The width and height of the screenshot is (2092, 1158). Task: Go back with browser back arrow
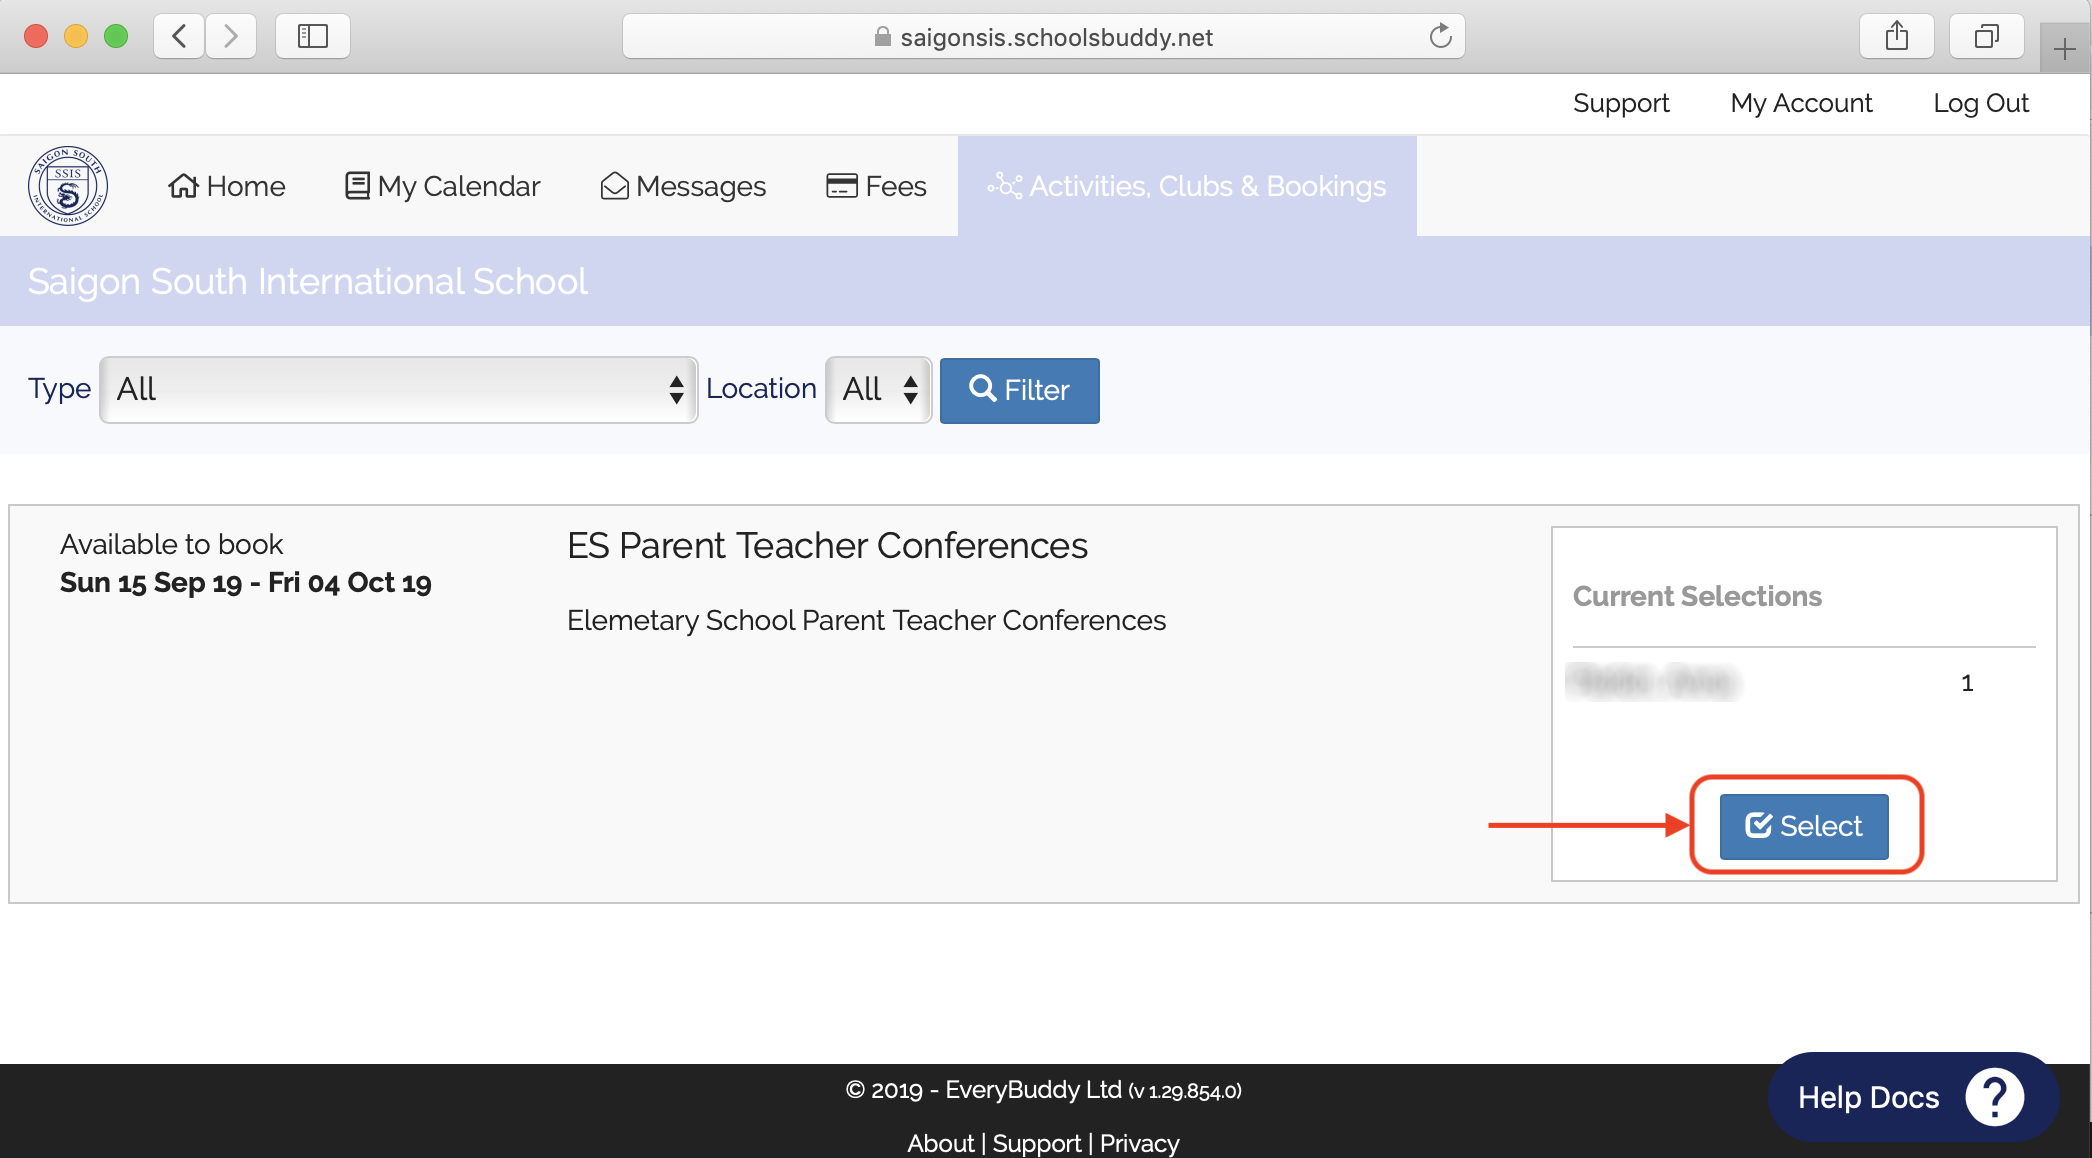pyautogui.click(x=180, y=37)
